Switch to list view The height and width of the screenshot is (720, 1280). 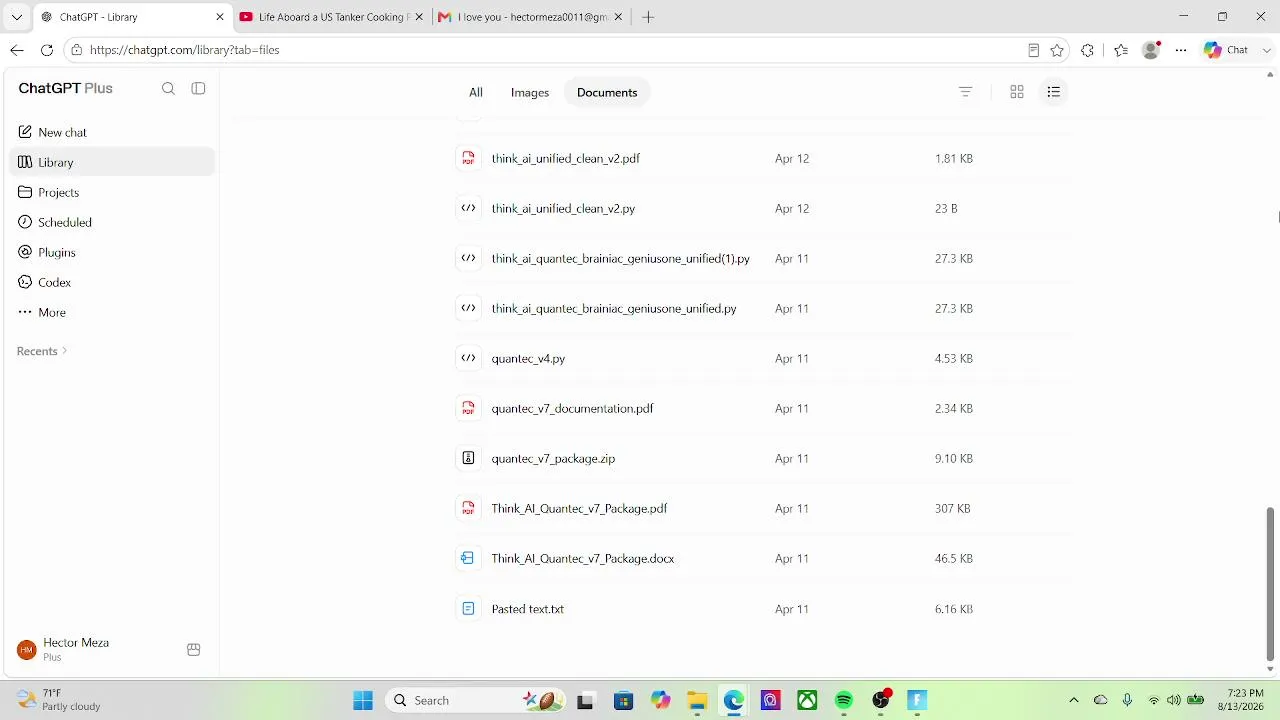[x=1053, y=92]
